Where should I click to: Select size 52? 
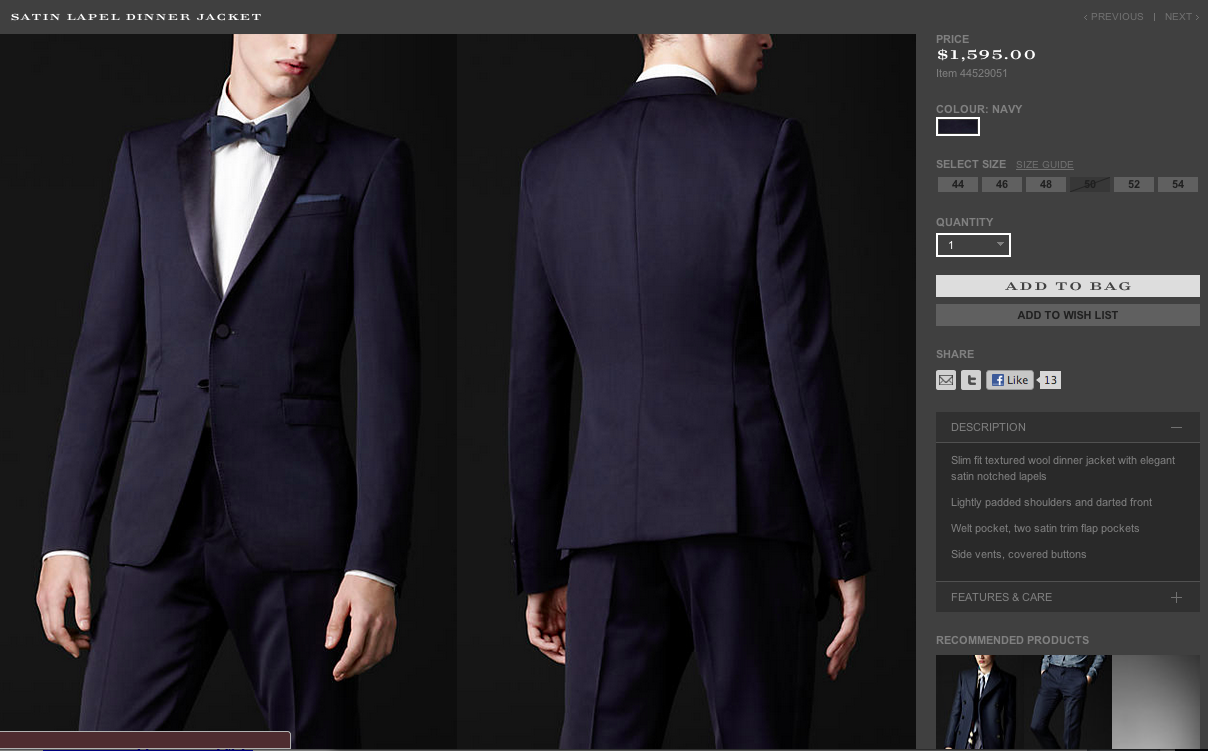[x=1133, y=184]
